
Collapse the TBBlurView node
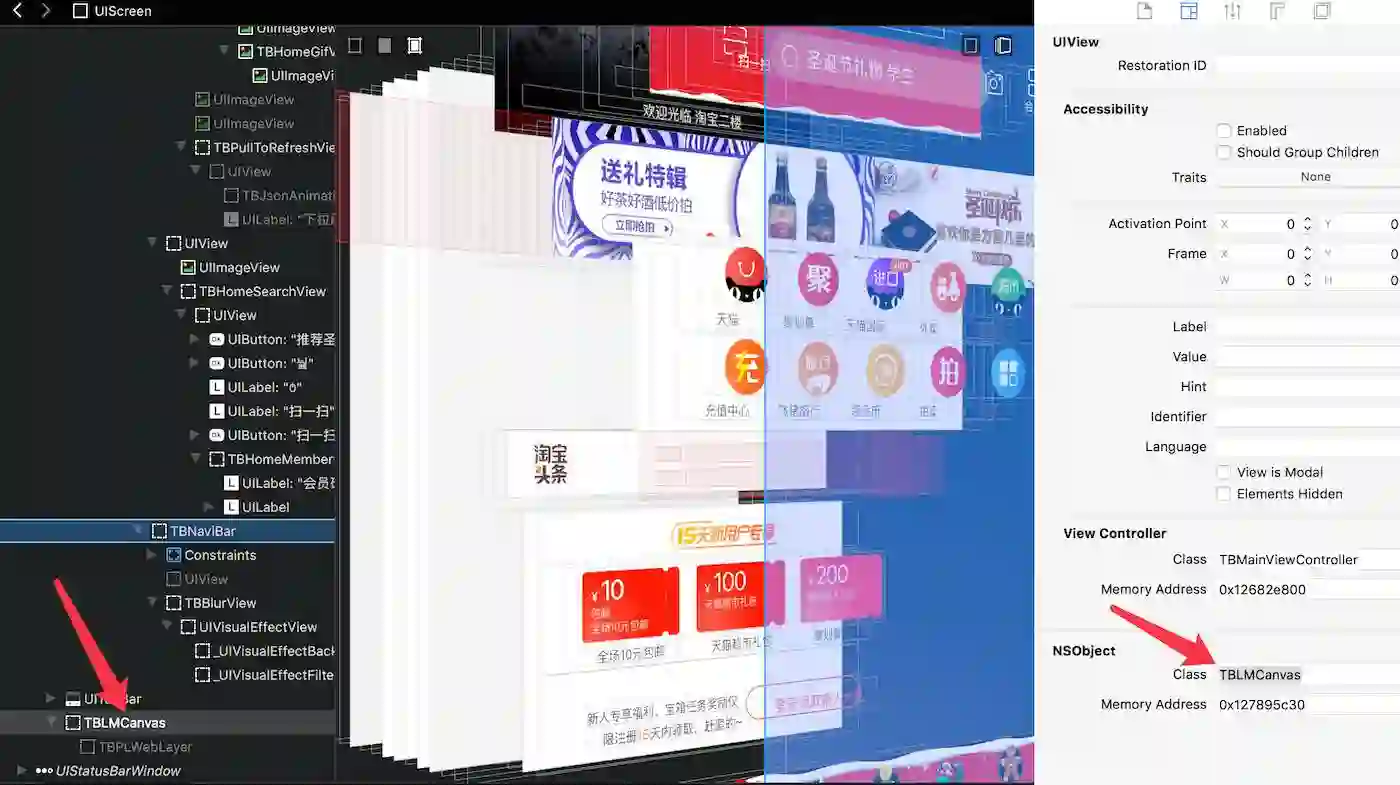point(152,603)
